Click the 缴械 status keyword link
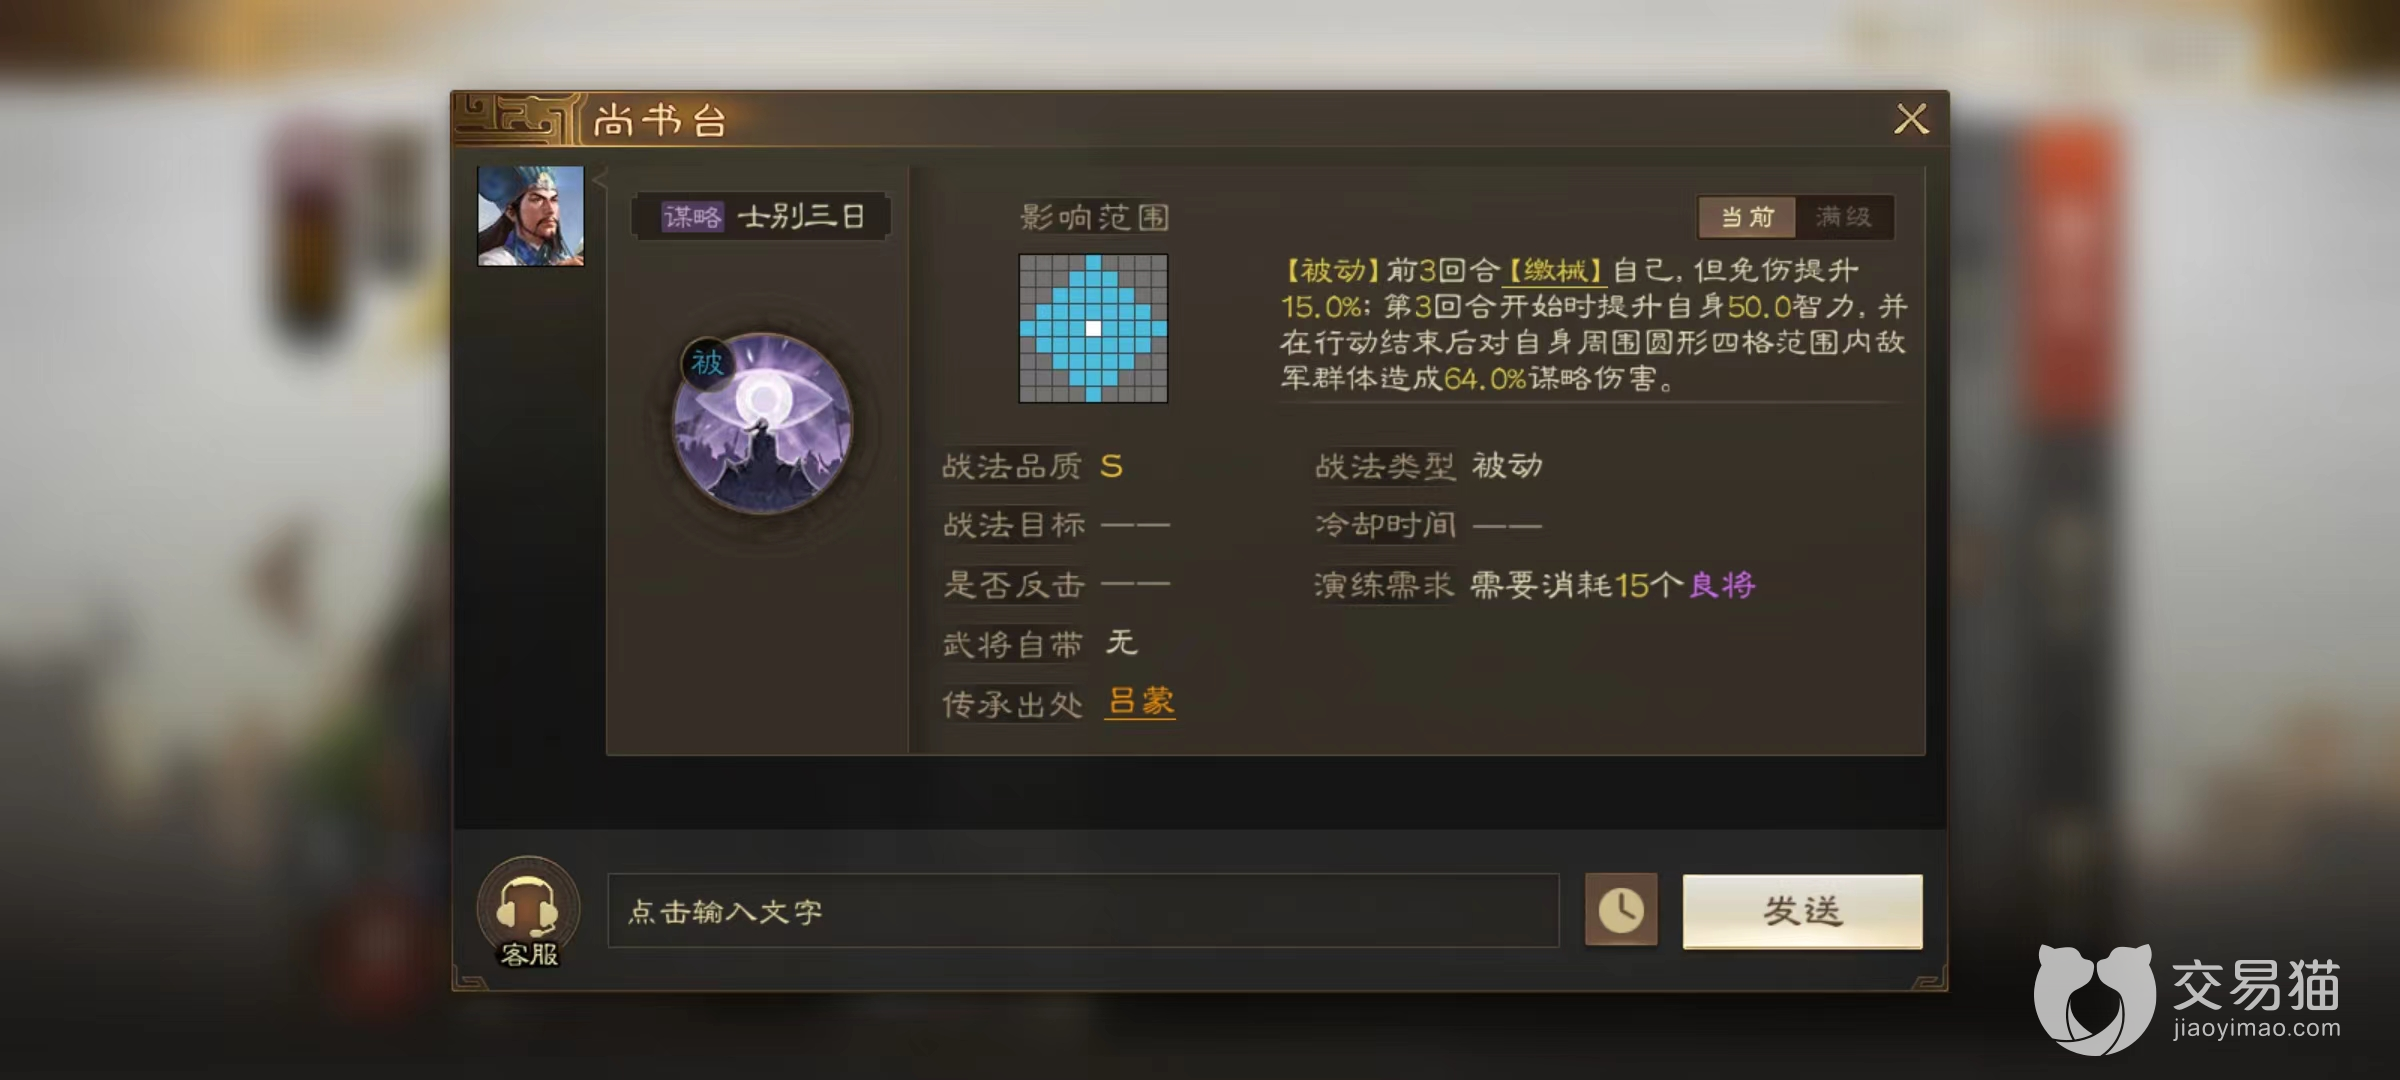This screenshot has height=1080, width=2400. pos(1554,270)
